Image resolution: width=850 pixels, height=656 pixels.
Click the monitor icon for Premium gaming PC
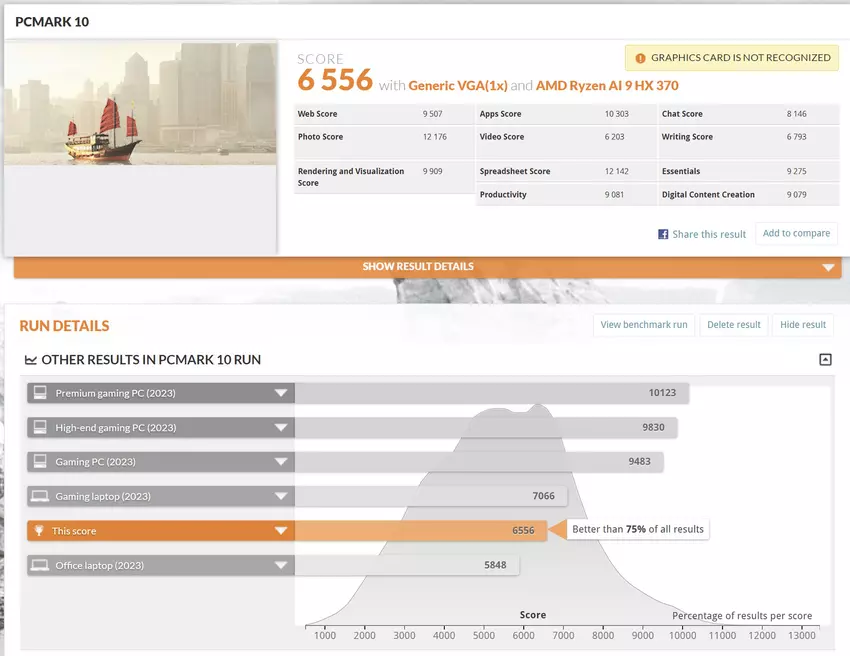[40, 393]
